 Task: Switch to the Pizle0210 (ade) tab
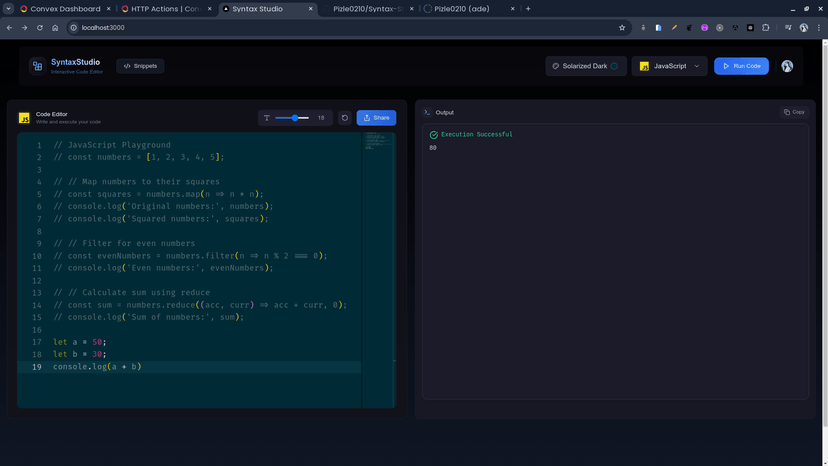(x=469, y=9)
